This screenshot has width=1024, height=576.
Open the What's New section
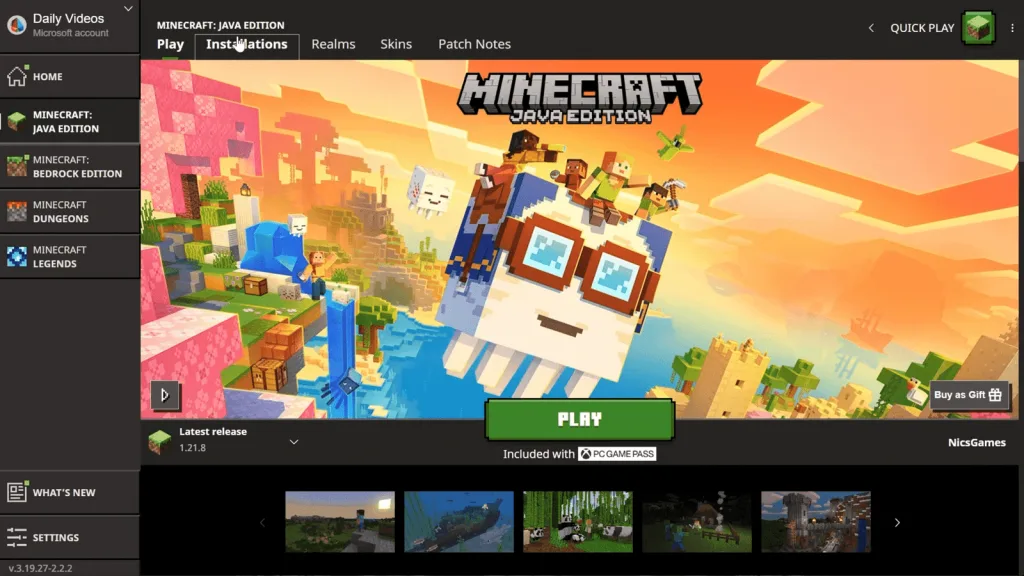tap(70, 492)
